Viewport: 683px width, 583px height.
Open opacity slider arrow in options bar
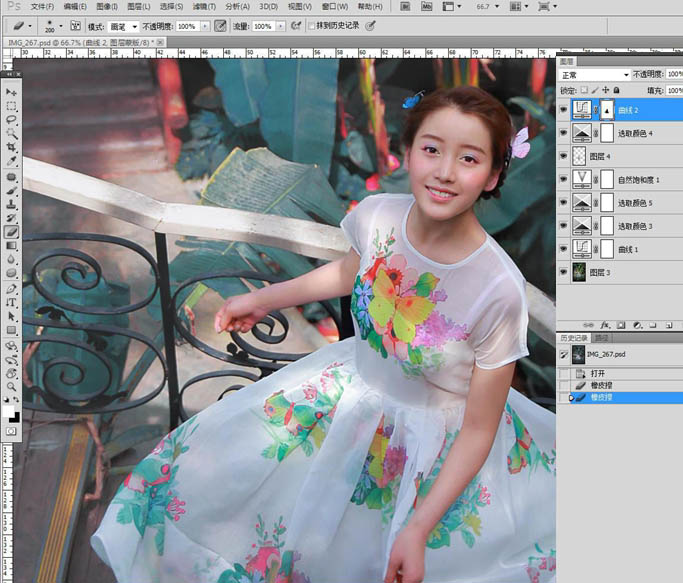point(205,27)
